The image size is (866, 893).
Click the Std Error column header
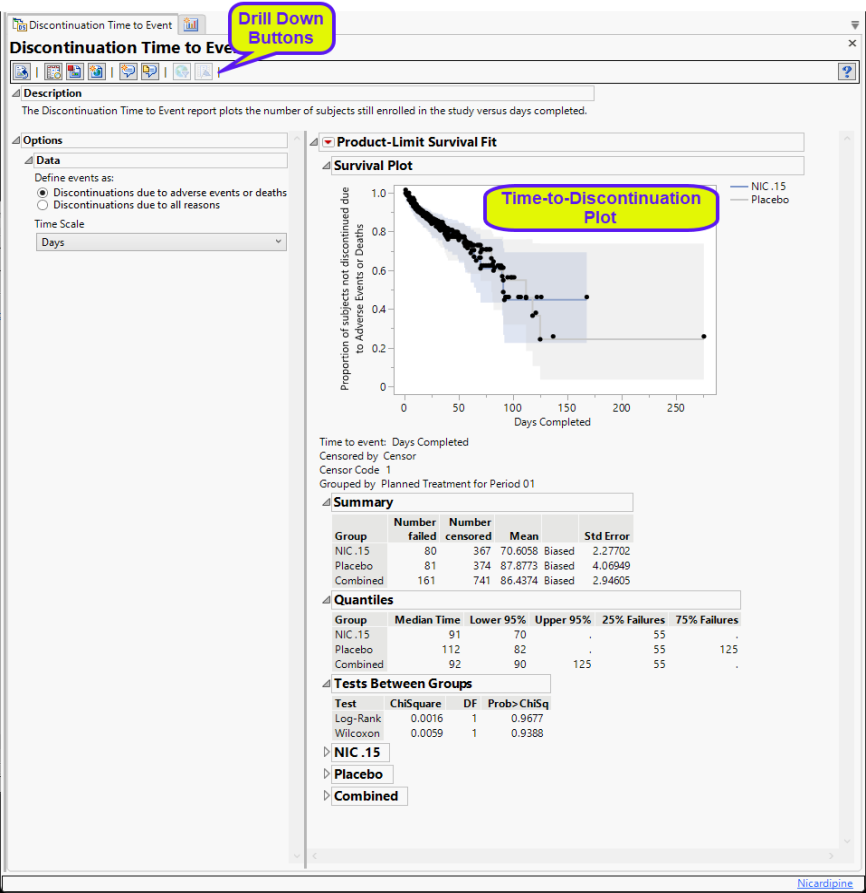(606, 536)
